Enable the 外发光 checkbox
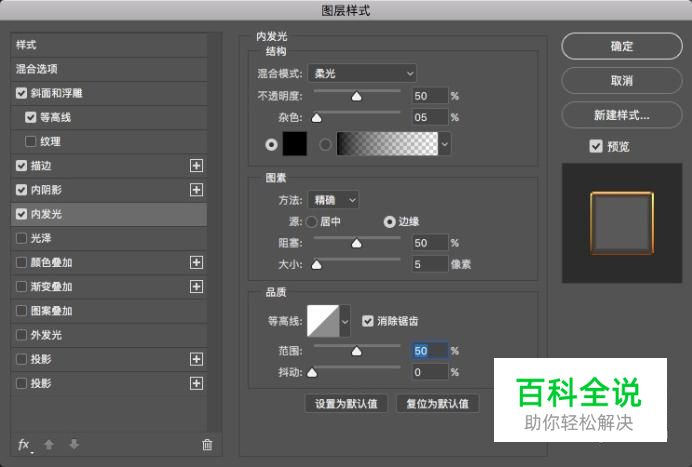692x467 pixels. pyautogui.click(x=21, y=335)
